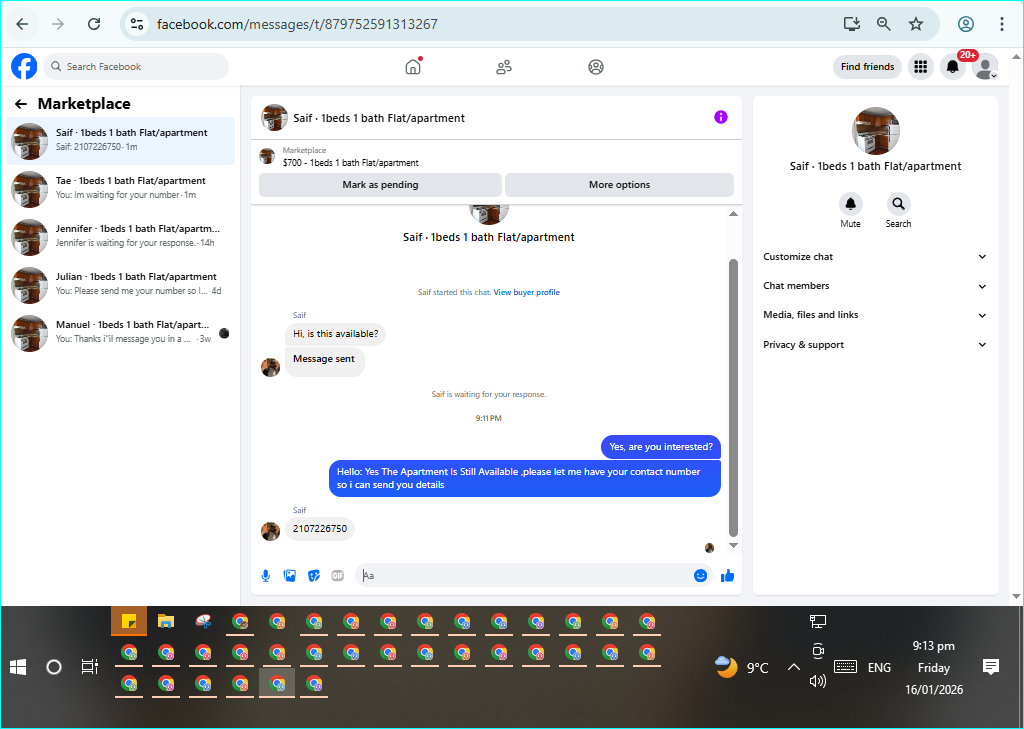This screenshot has height=729, width=1024.
Task: Expand Chat members section
Action: pyautogui.click(x=875, y=286)
